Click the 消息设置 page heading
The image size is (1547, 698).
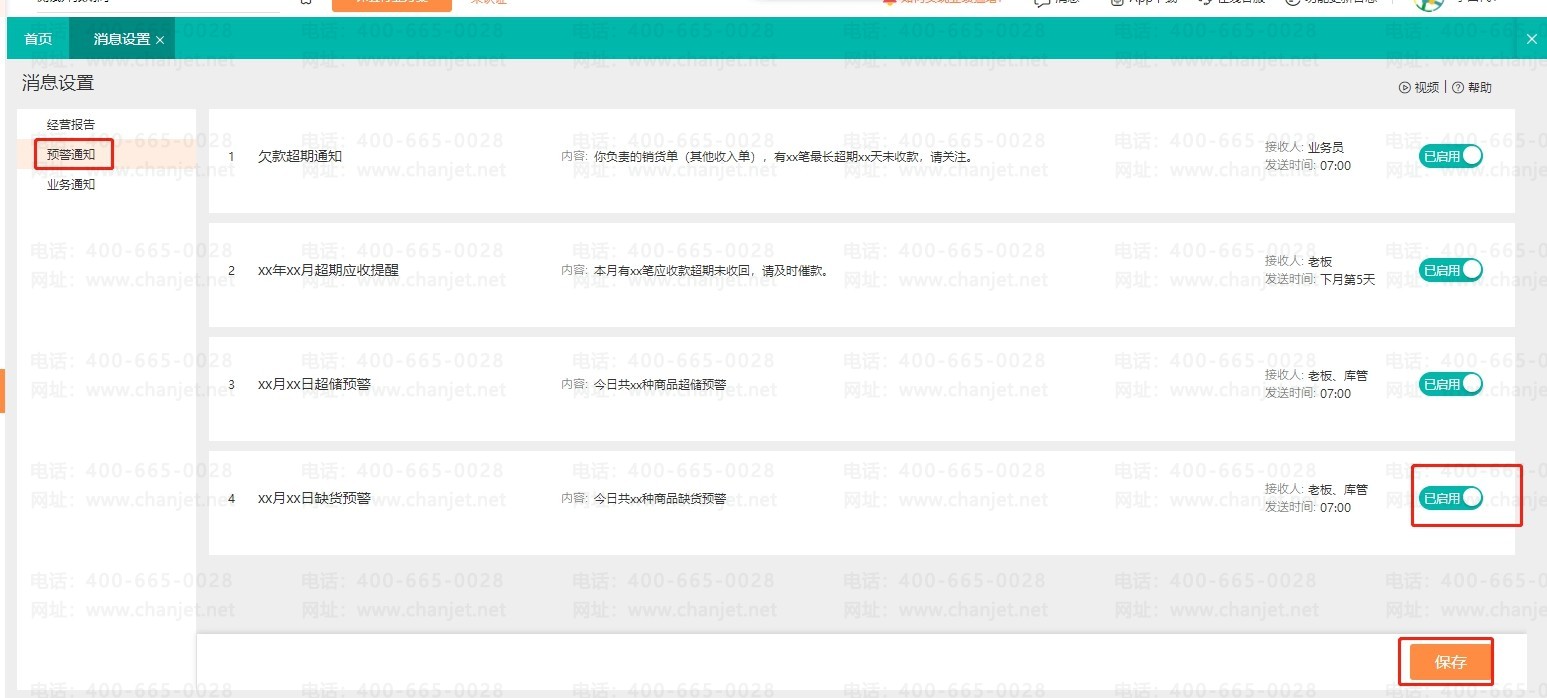58,83
